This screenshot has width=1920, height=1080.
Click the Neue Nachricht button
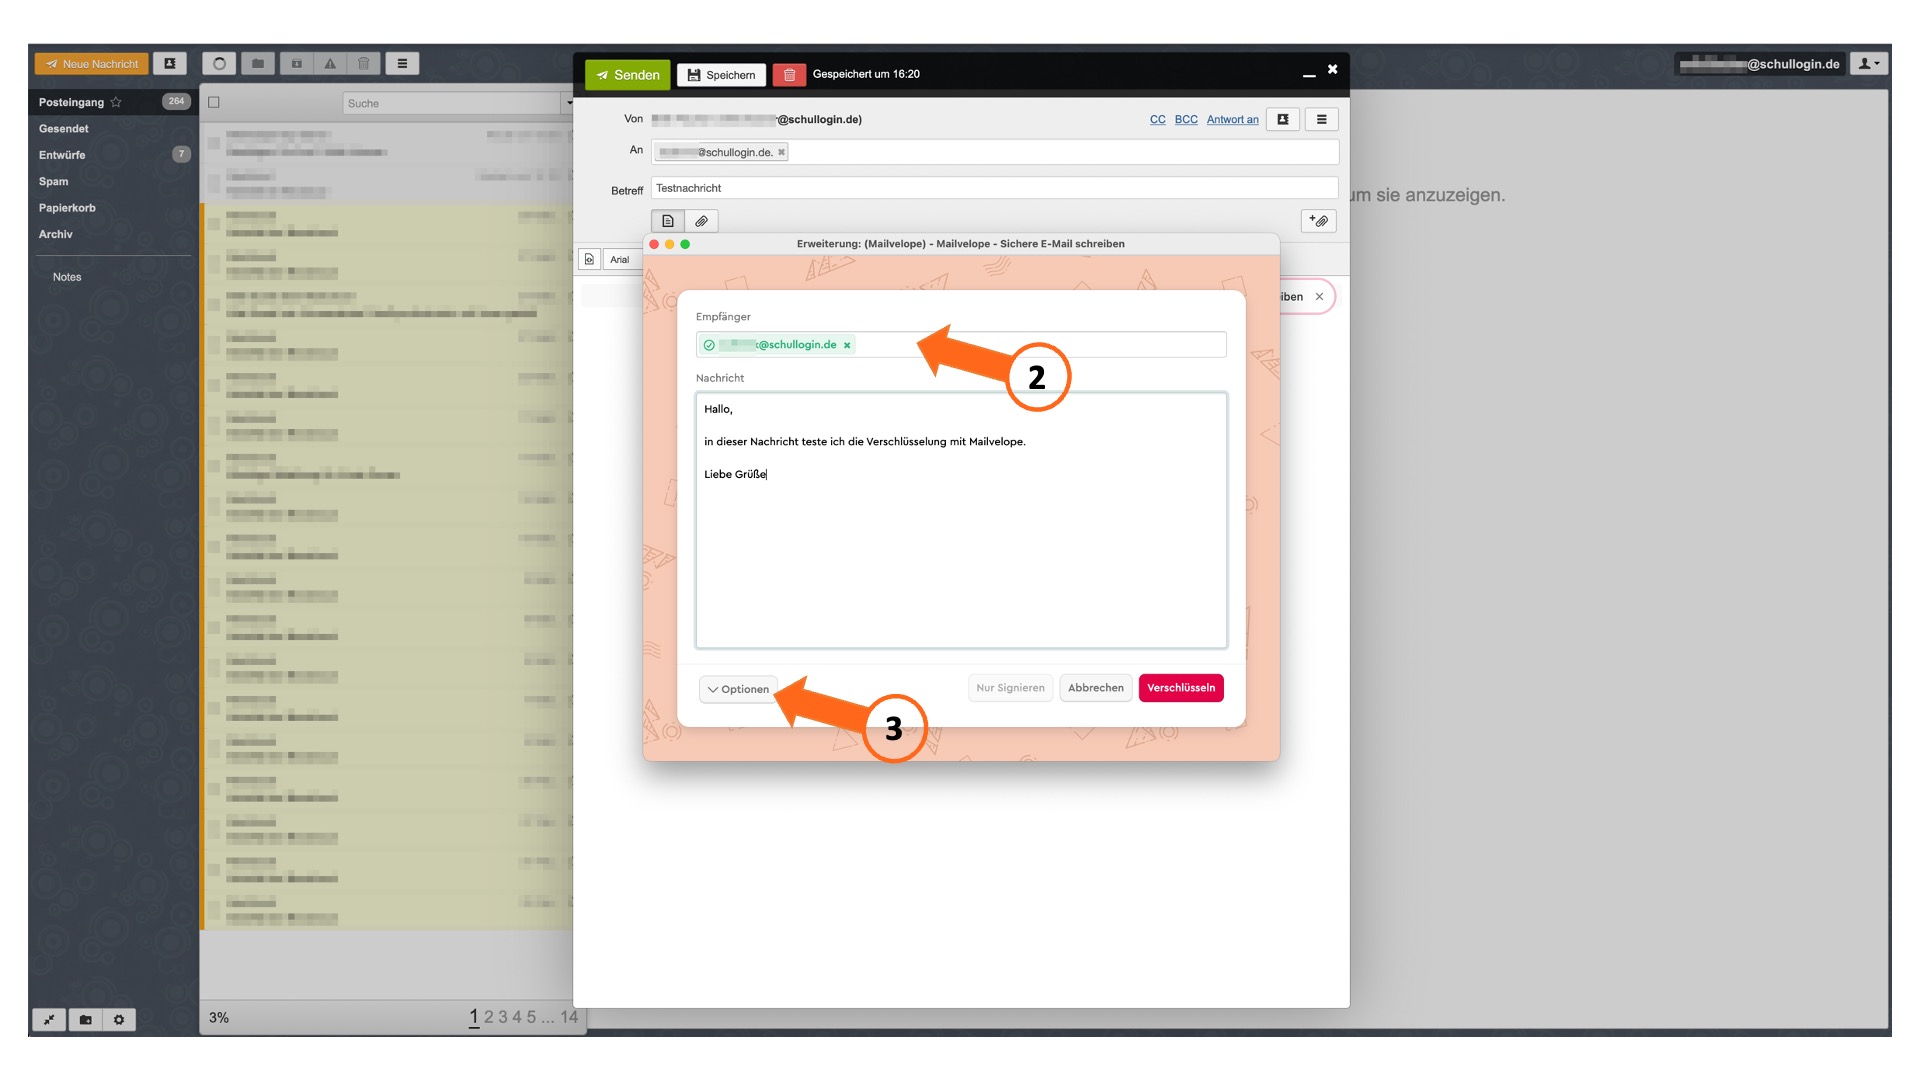coord(91,64)
